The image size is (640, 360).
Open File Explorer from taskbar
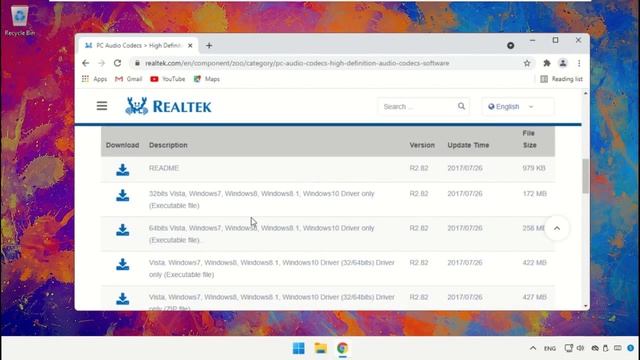(x=321, y=348)
